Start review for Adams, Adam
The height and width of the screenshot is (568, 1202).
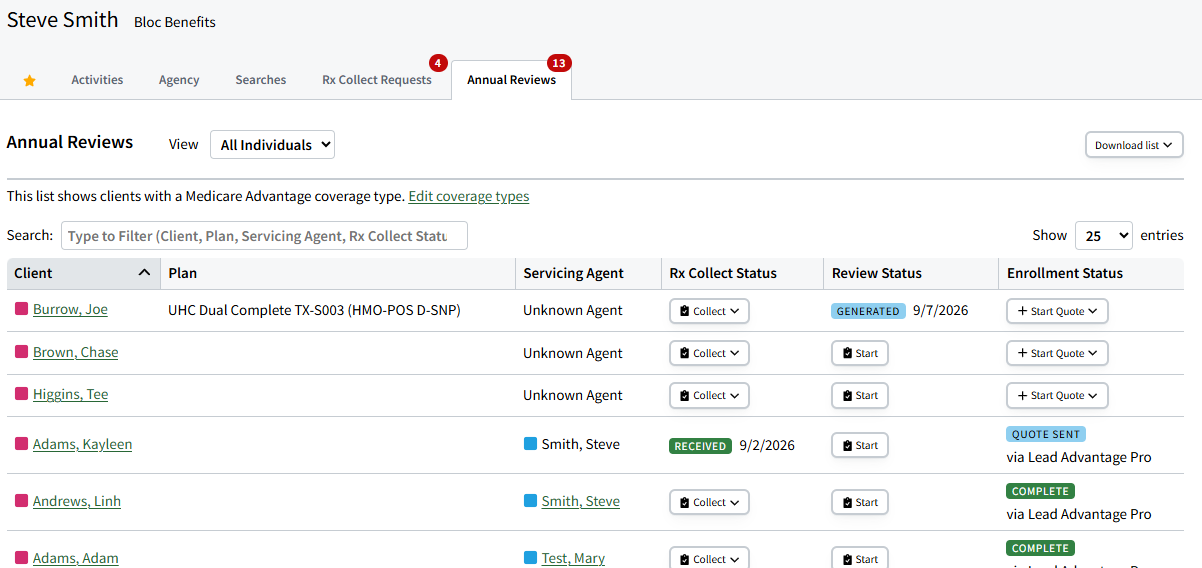pyautogui.click(x=860, y=558)
